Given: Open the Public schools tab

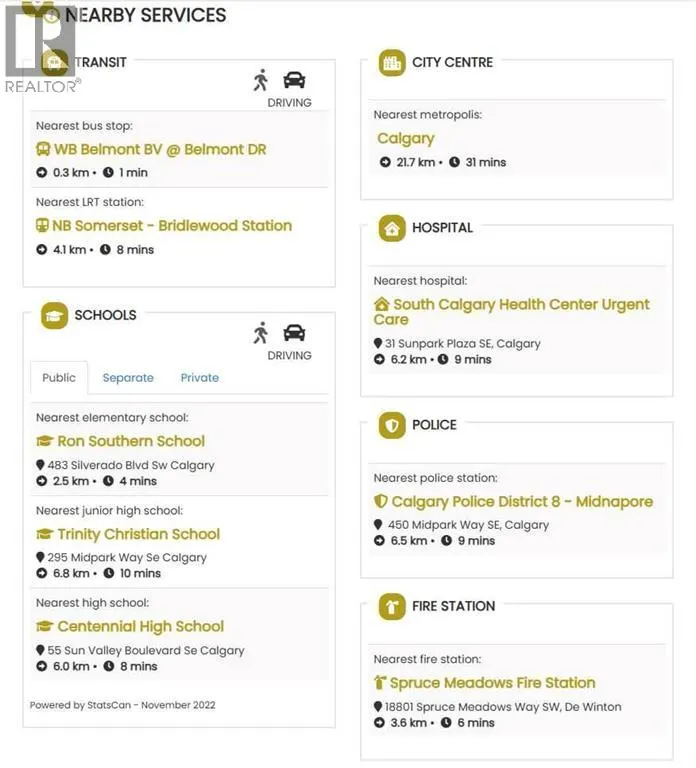Looking at the screenshot, I should (x=59, y=378).
